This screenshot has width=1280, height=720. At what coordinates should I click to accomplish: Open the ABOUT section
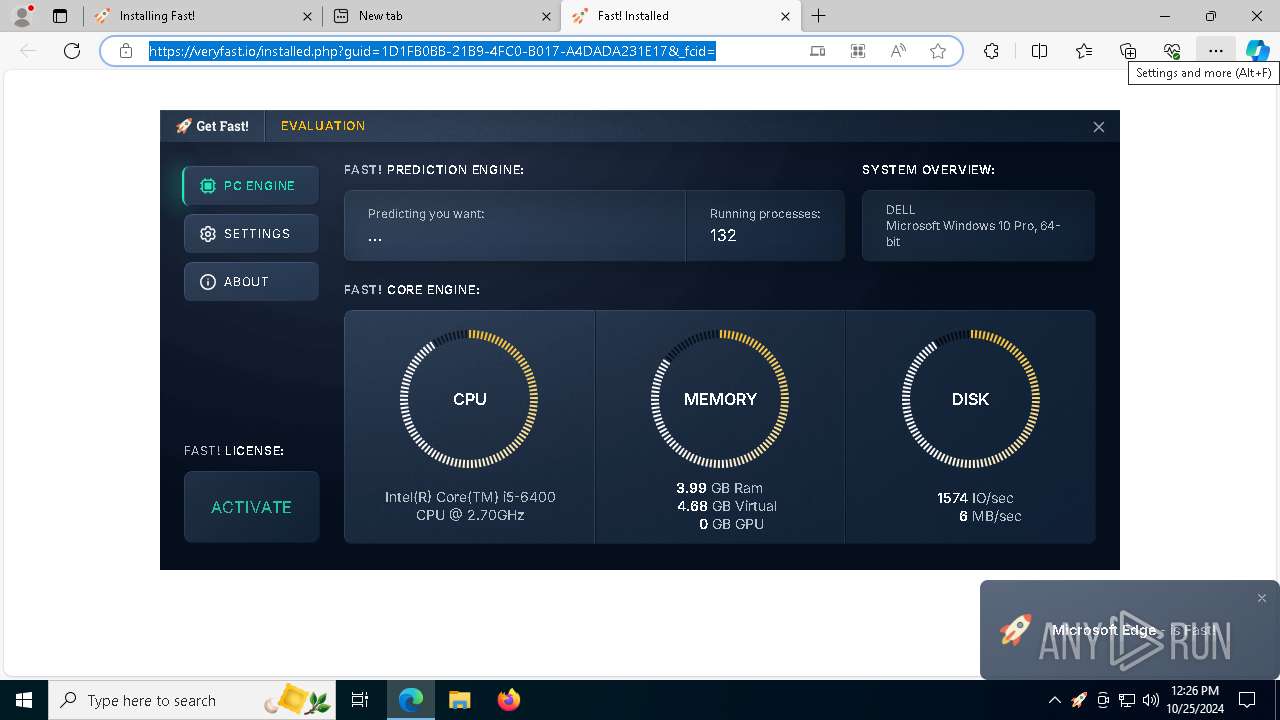click(251, 282)
